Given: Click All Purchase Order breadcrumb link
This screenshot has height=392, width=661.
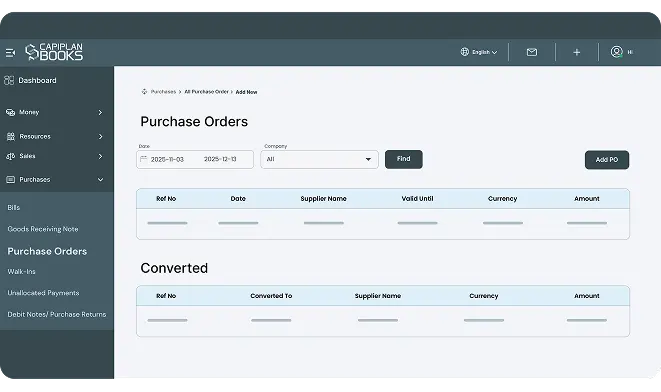Looking at the screenshot, I should pos(206,91).
